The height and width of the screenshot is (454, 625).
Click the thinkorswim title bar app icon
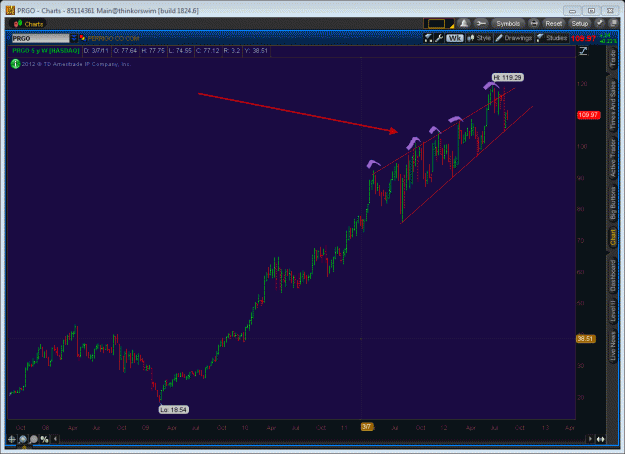pos(10,10)
